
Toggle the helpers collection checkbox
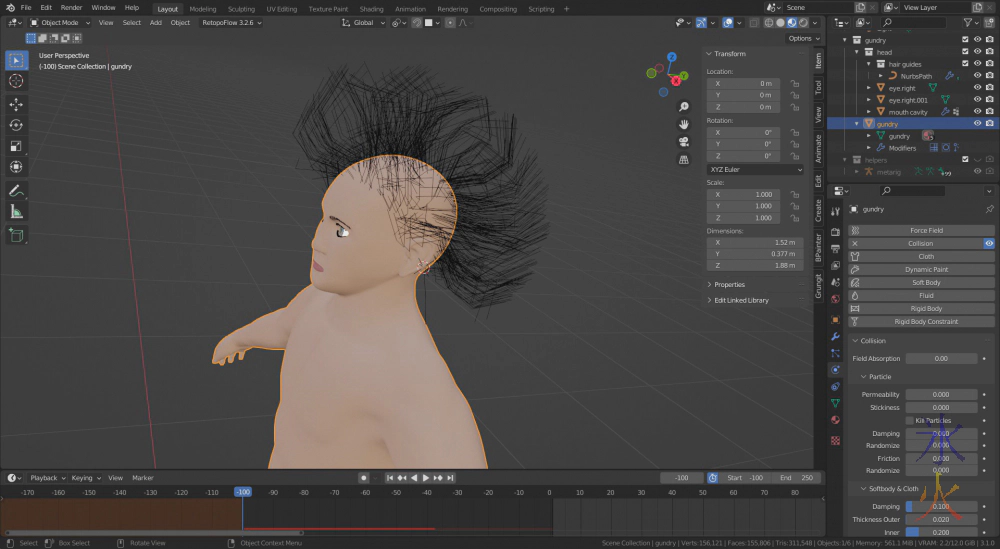pos(965,159)
